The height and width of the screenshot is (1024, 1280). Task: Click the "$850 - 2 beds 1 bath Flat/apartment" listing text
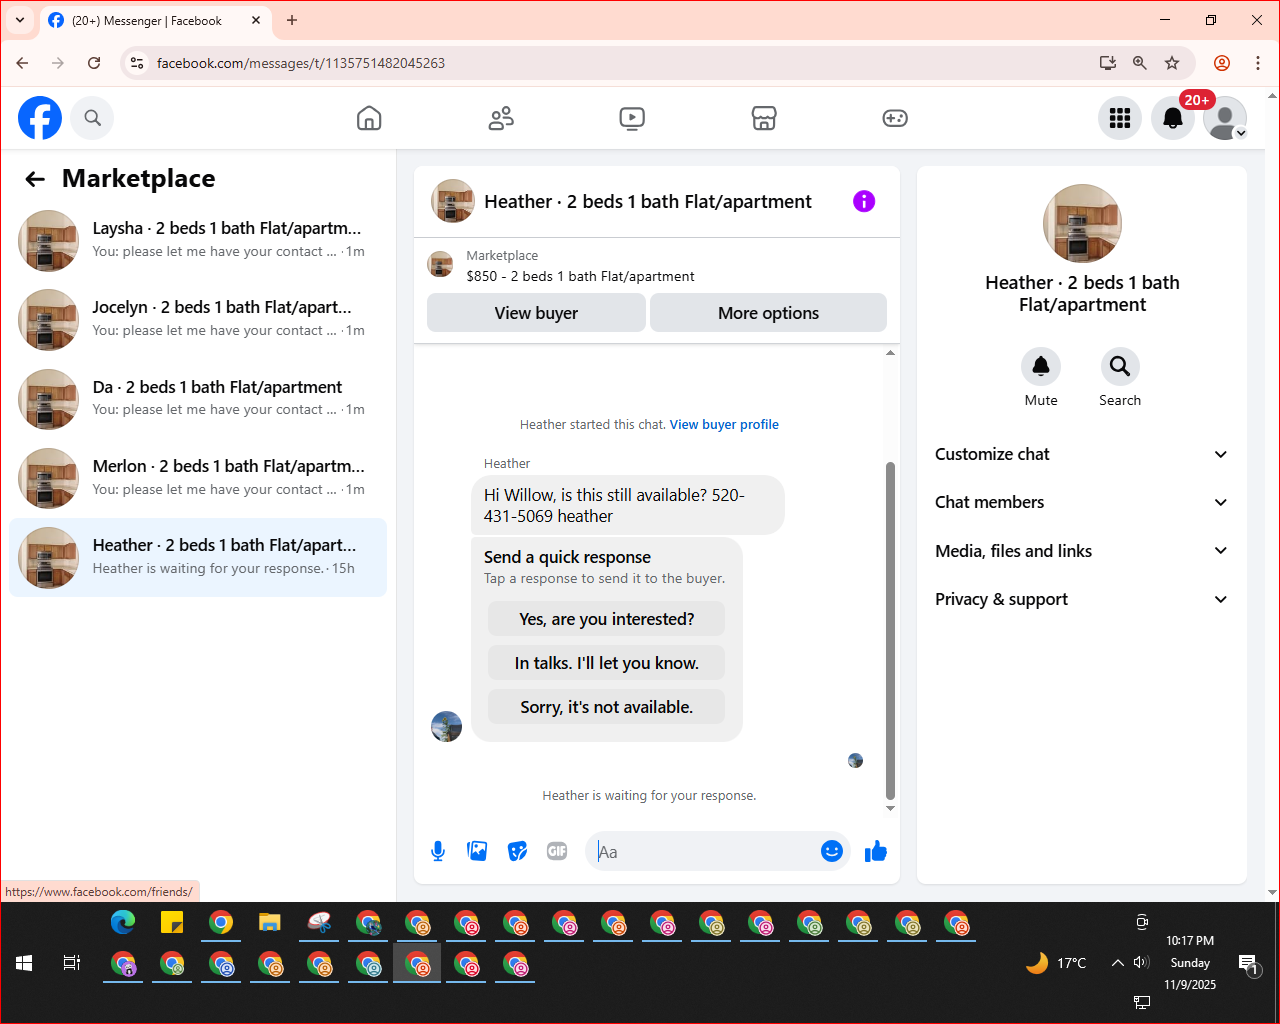[x=580, y=276]
